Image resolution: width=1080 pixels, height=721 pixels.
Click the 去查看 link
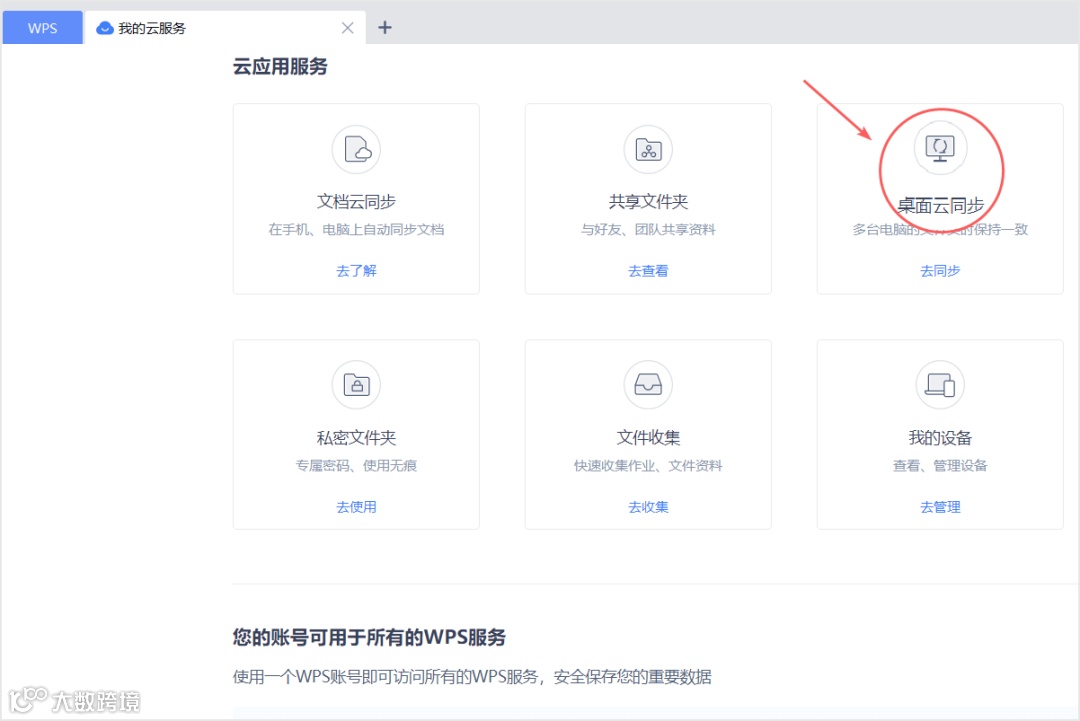point(648,271)
